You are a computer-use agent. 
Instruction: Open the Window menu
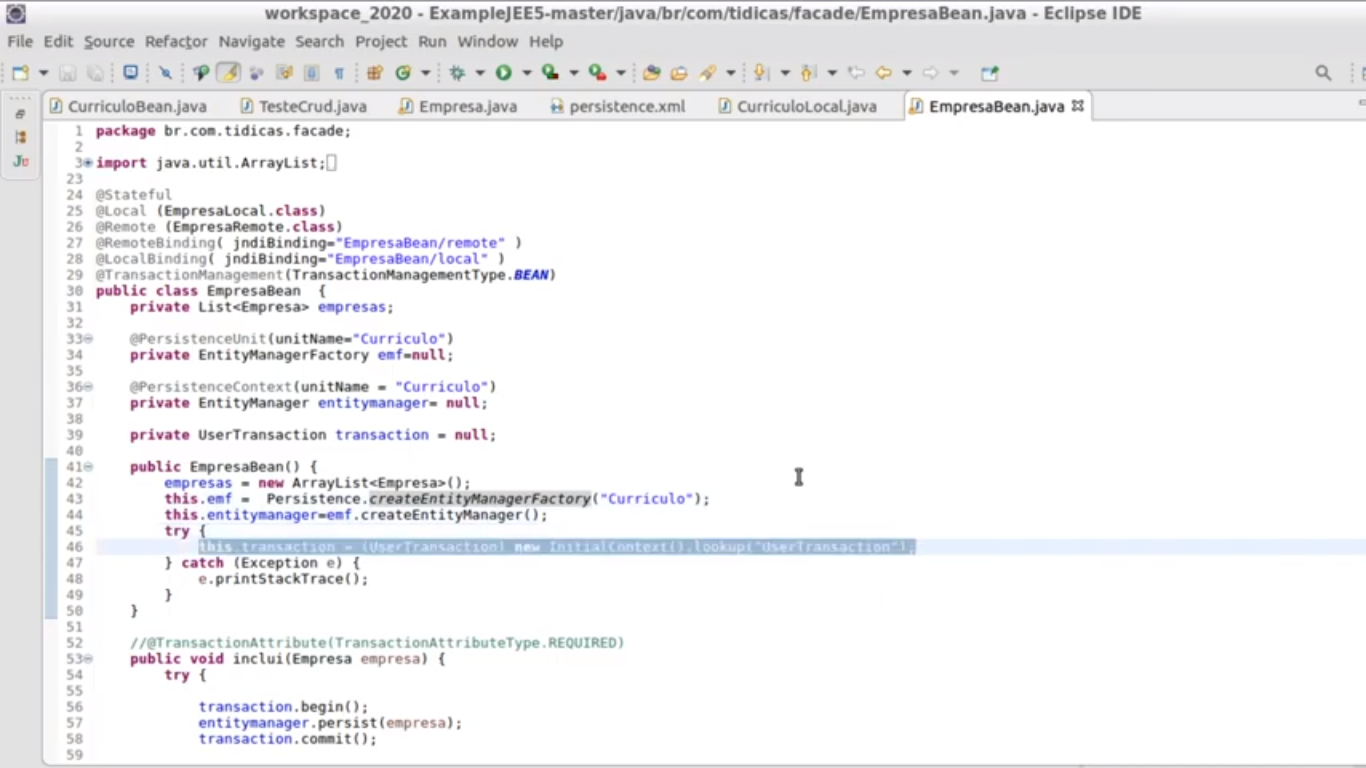pos(488,41)
